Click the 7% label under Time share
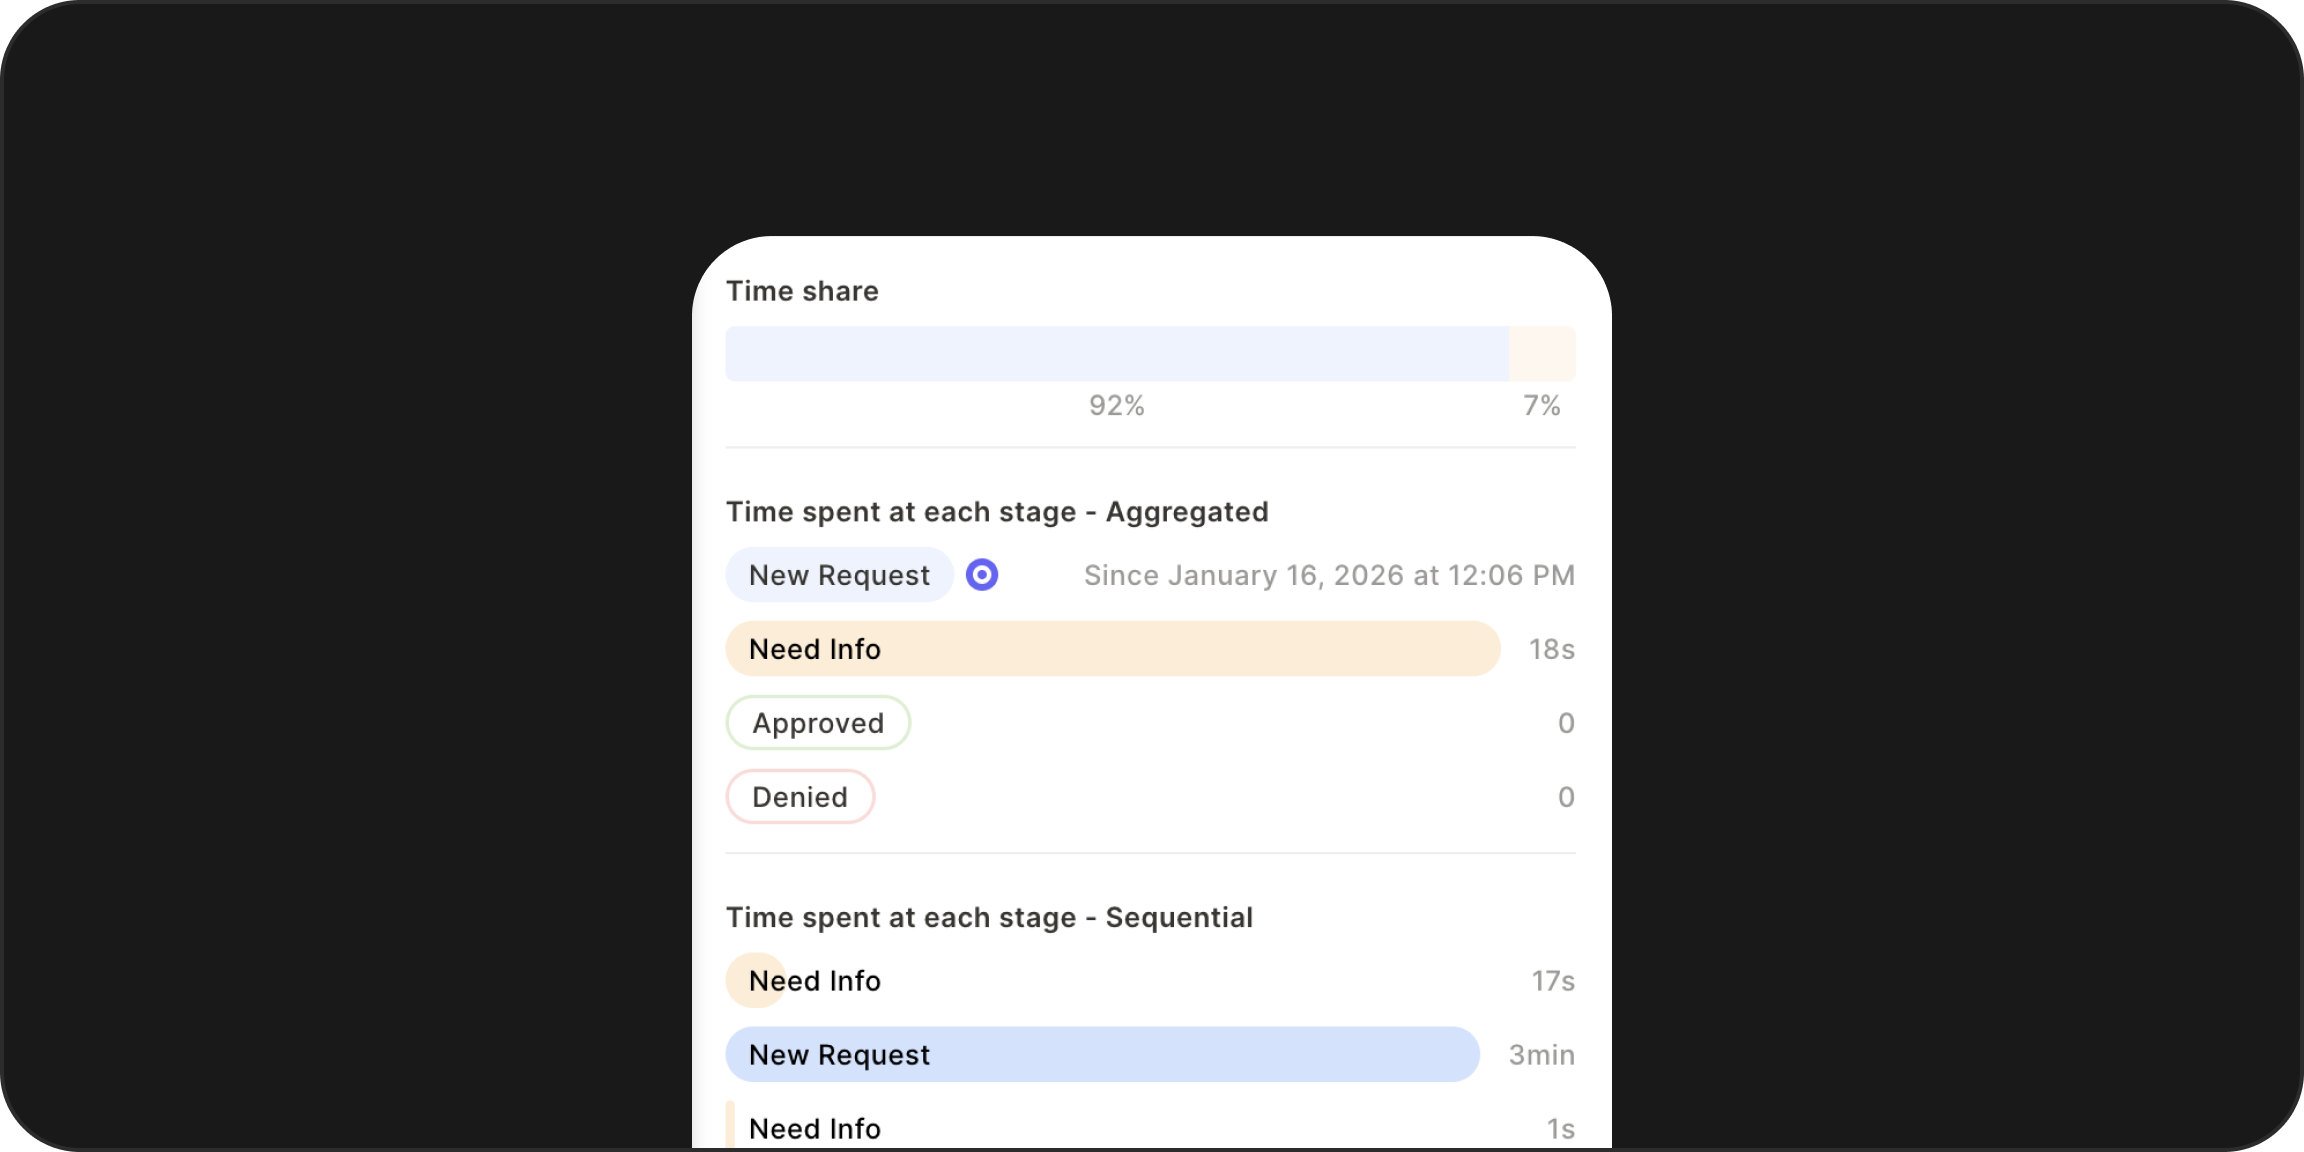This screenshot has width=2304, height=1152. pos(1541,406)
